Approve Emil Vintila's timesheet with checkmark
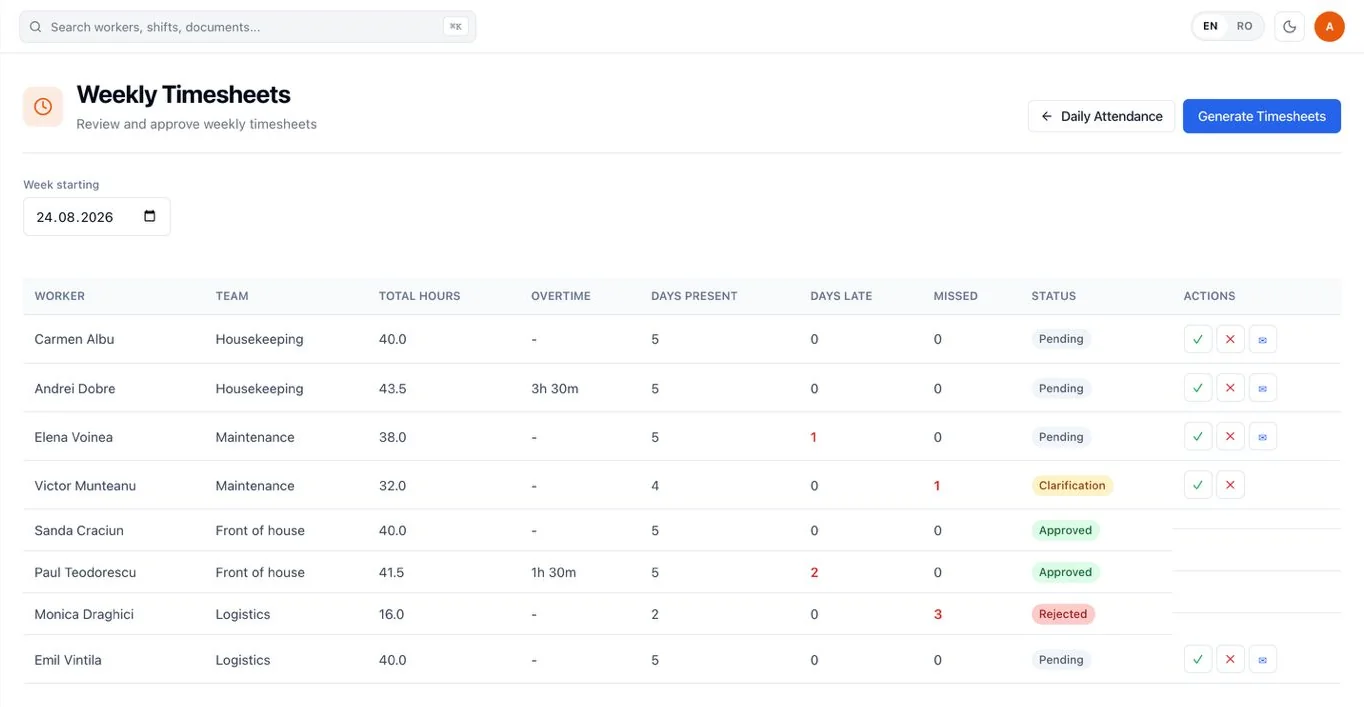 (1198, 659)
